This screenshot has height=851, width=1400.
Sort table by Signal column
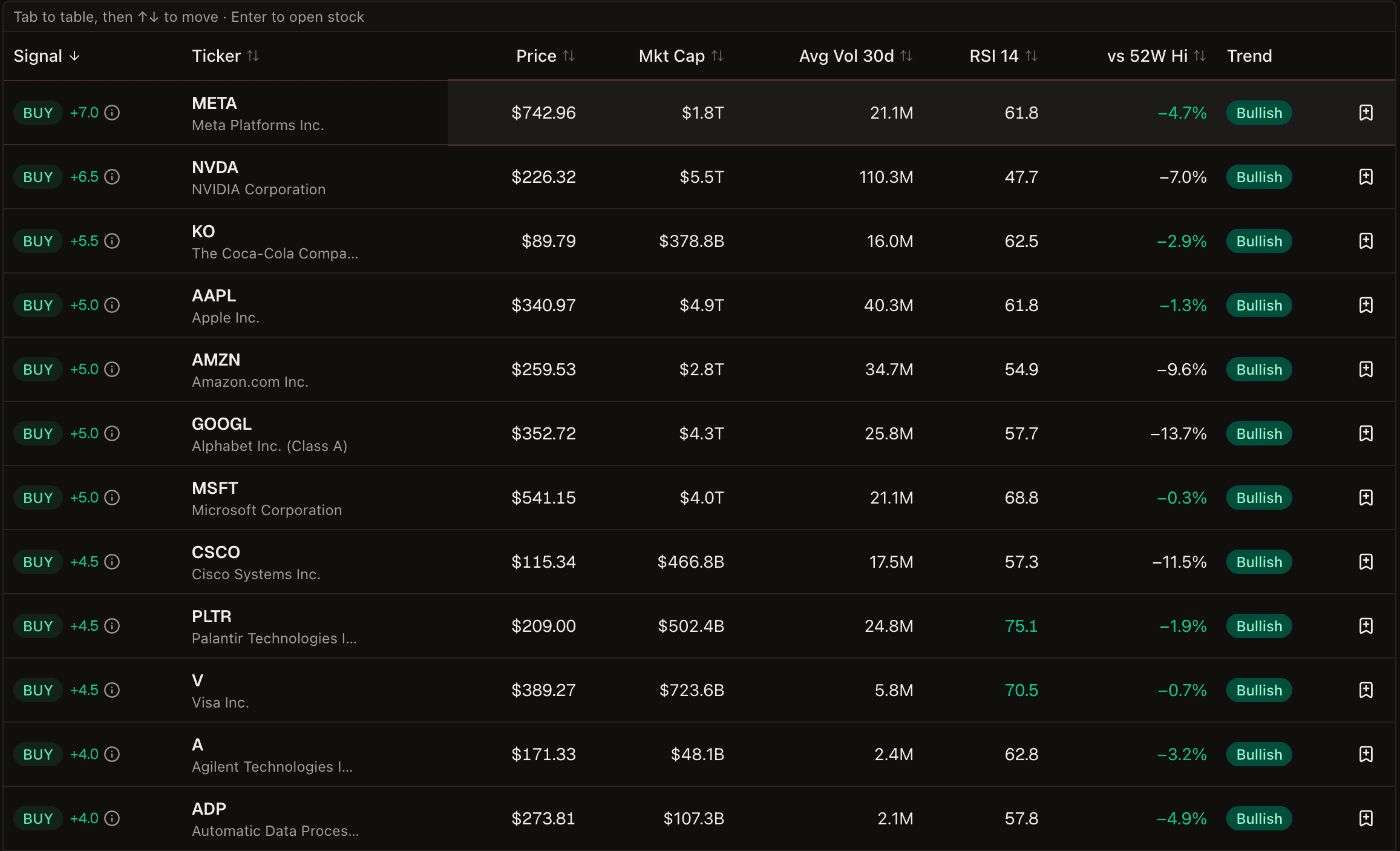pos(47,56)
